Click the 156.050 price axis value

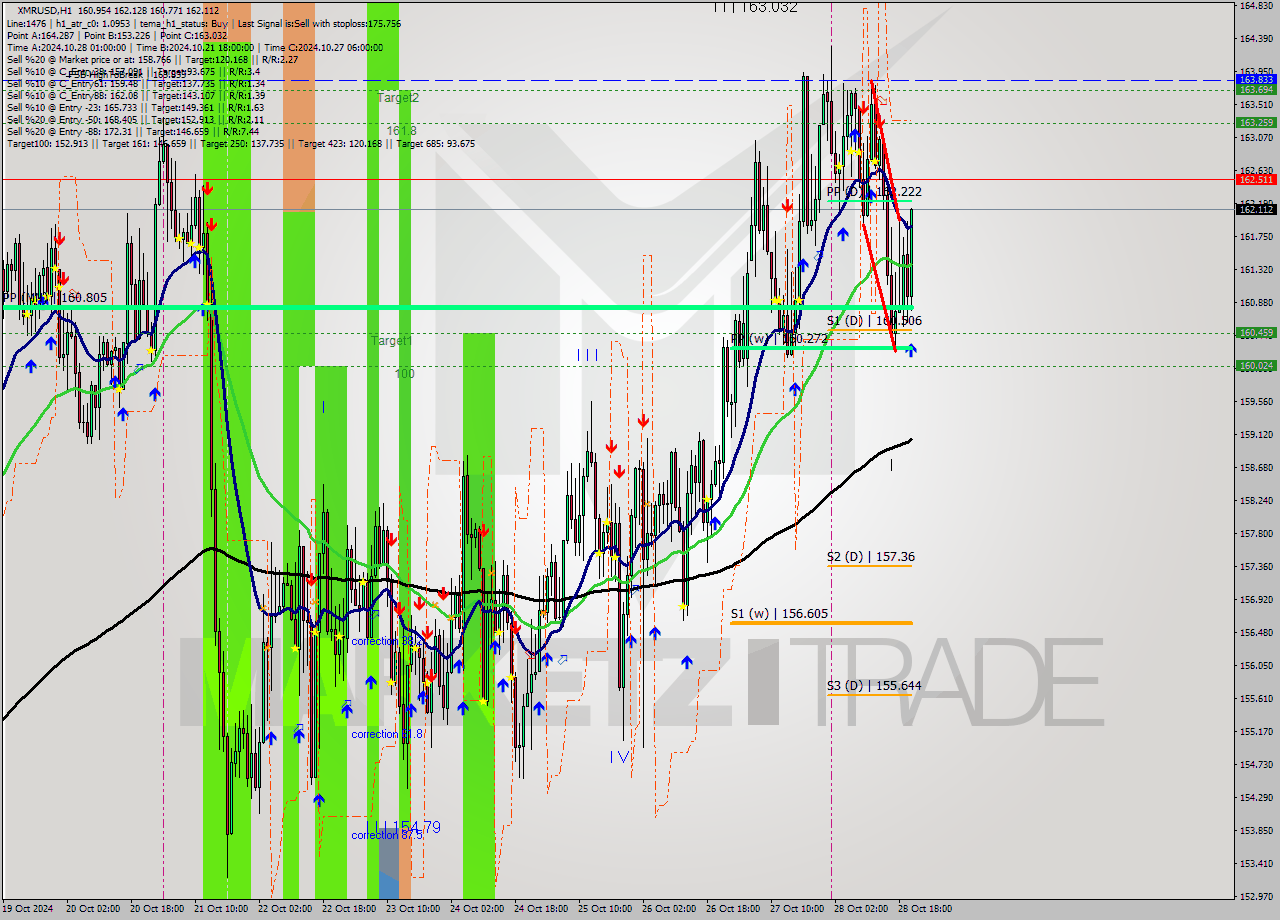[1255, 666]
